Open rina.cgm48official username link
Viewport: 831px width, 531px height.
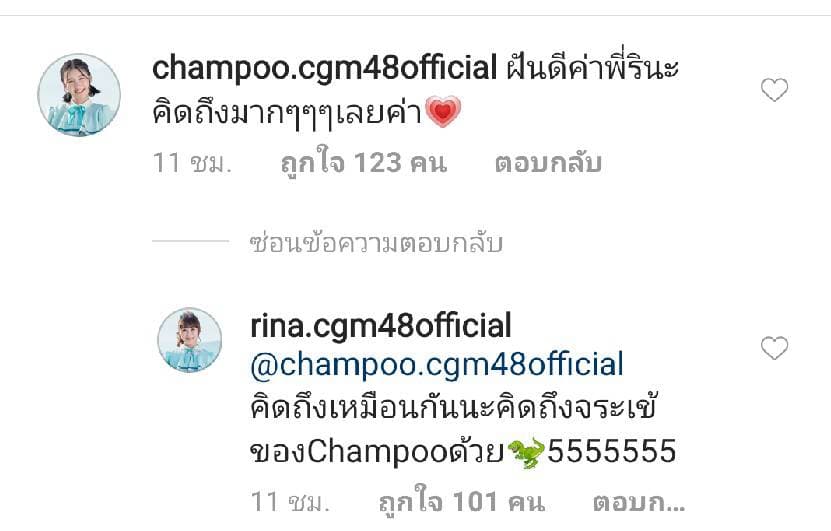tap(381, 326)
